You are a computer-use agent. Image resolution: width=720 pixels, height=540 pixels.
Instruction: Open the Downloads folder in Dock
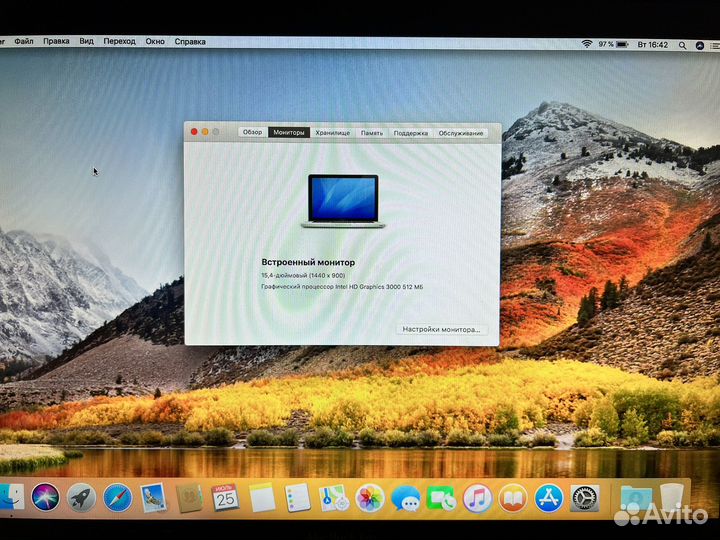(x=636, y=499)
